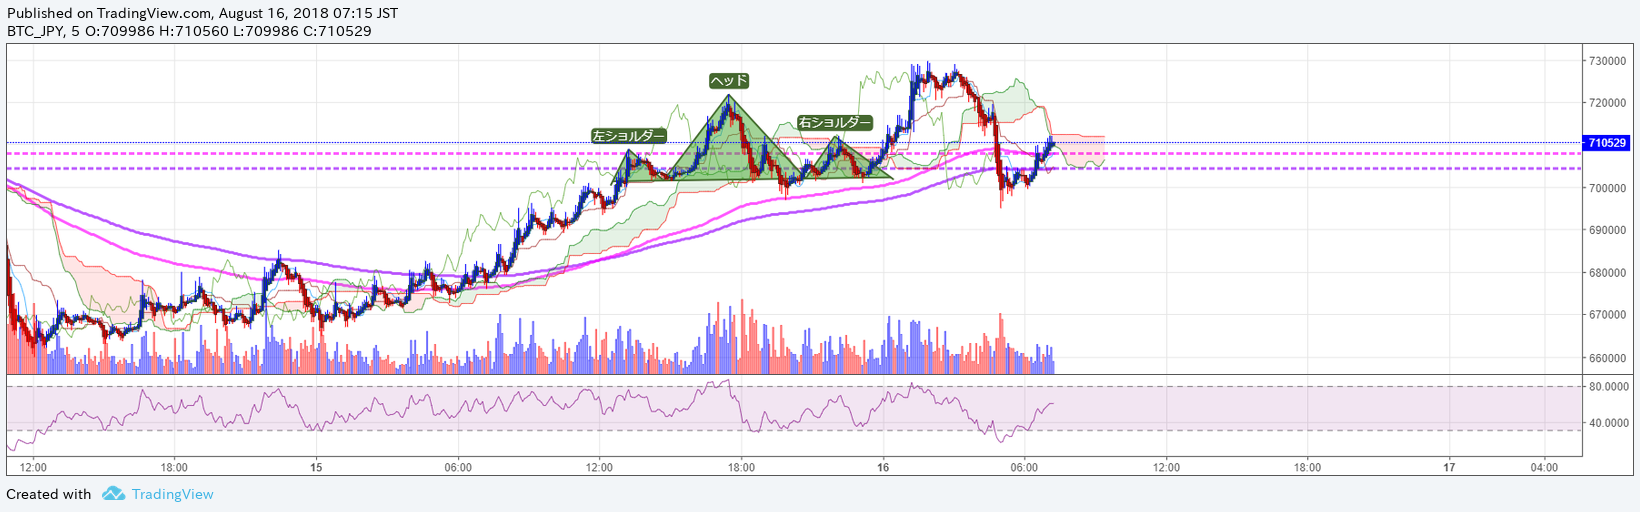Select date marker 17 on time axis

pyautogui.click(x=1449, y=467)
